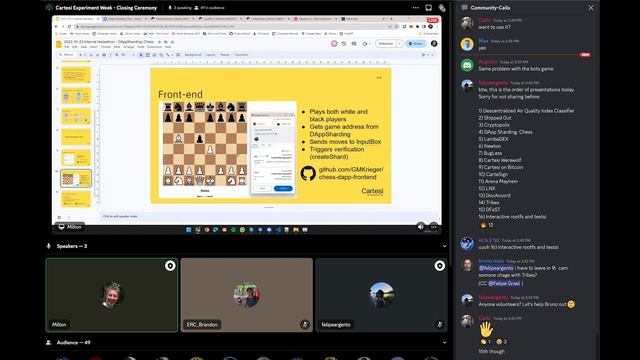Click the Theme toolbar button

224,55
